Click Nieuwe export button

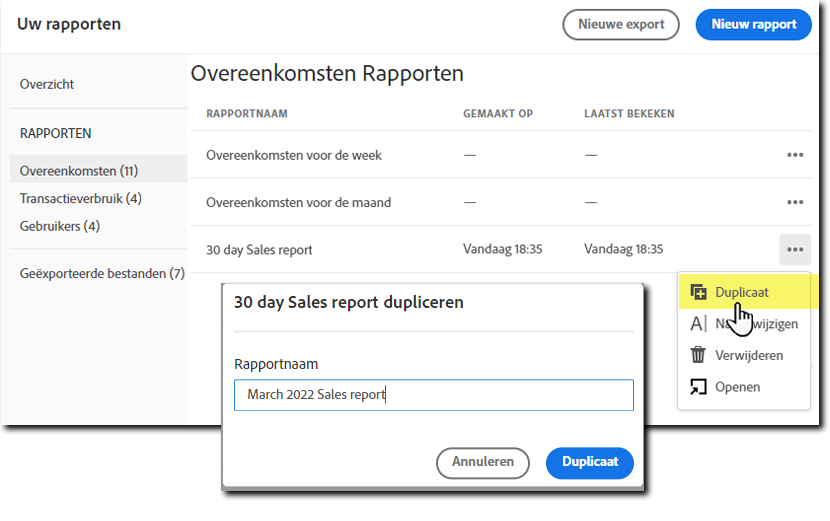(621, 24)
